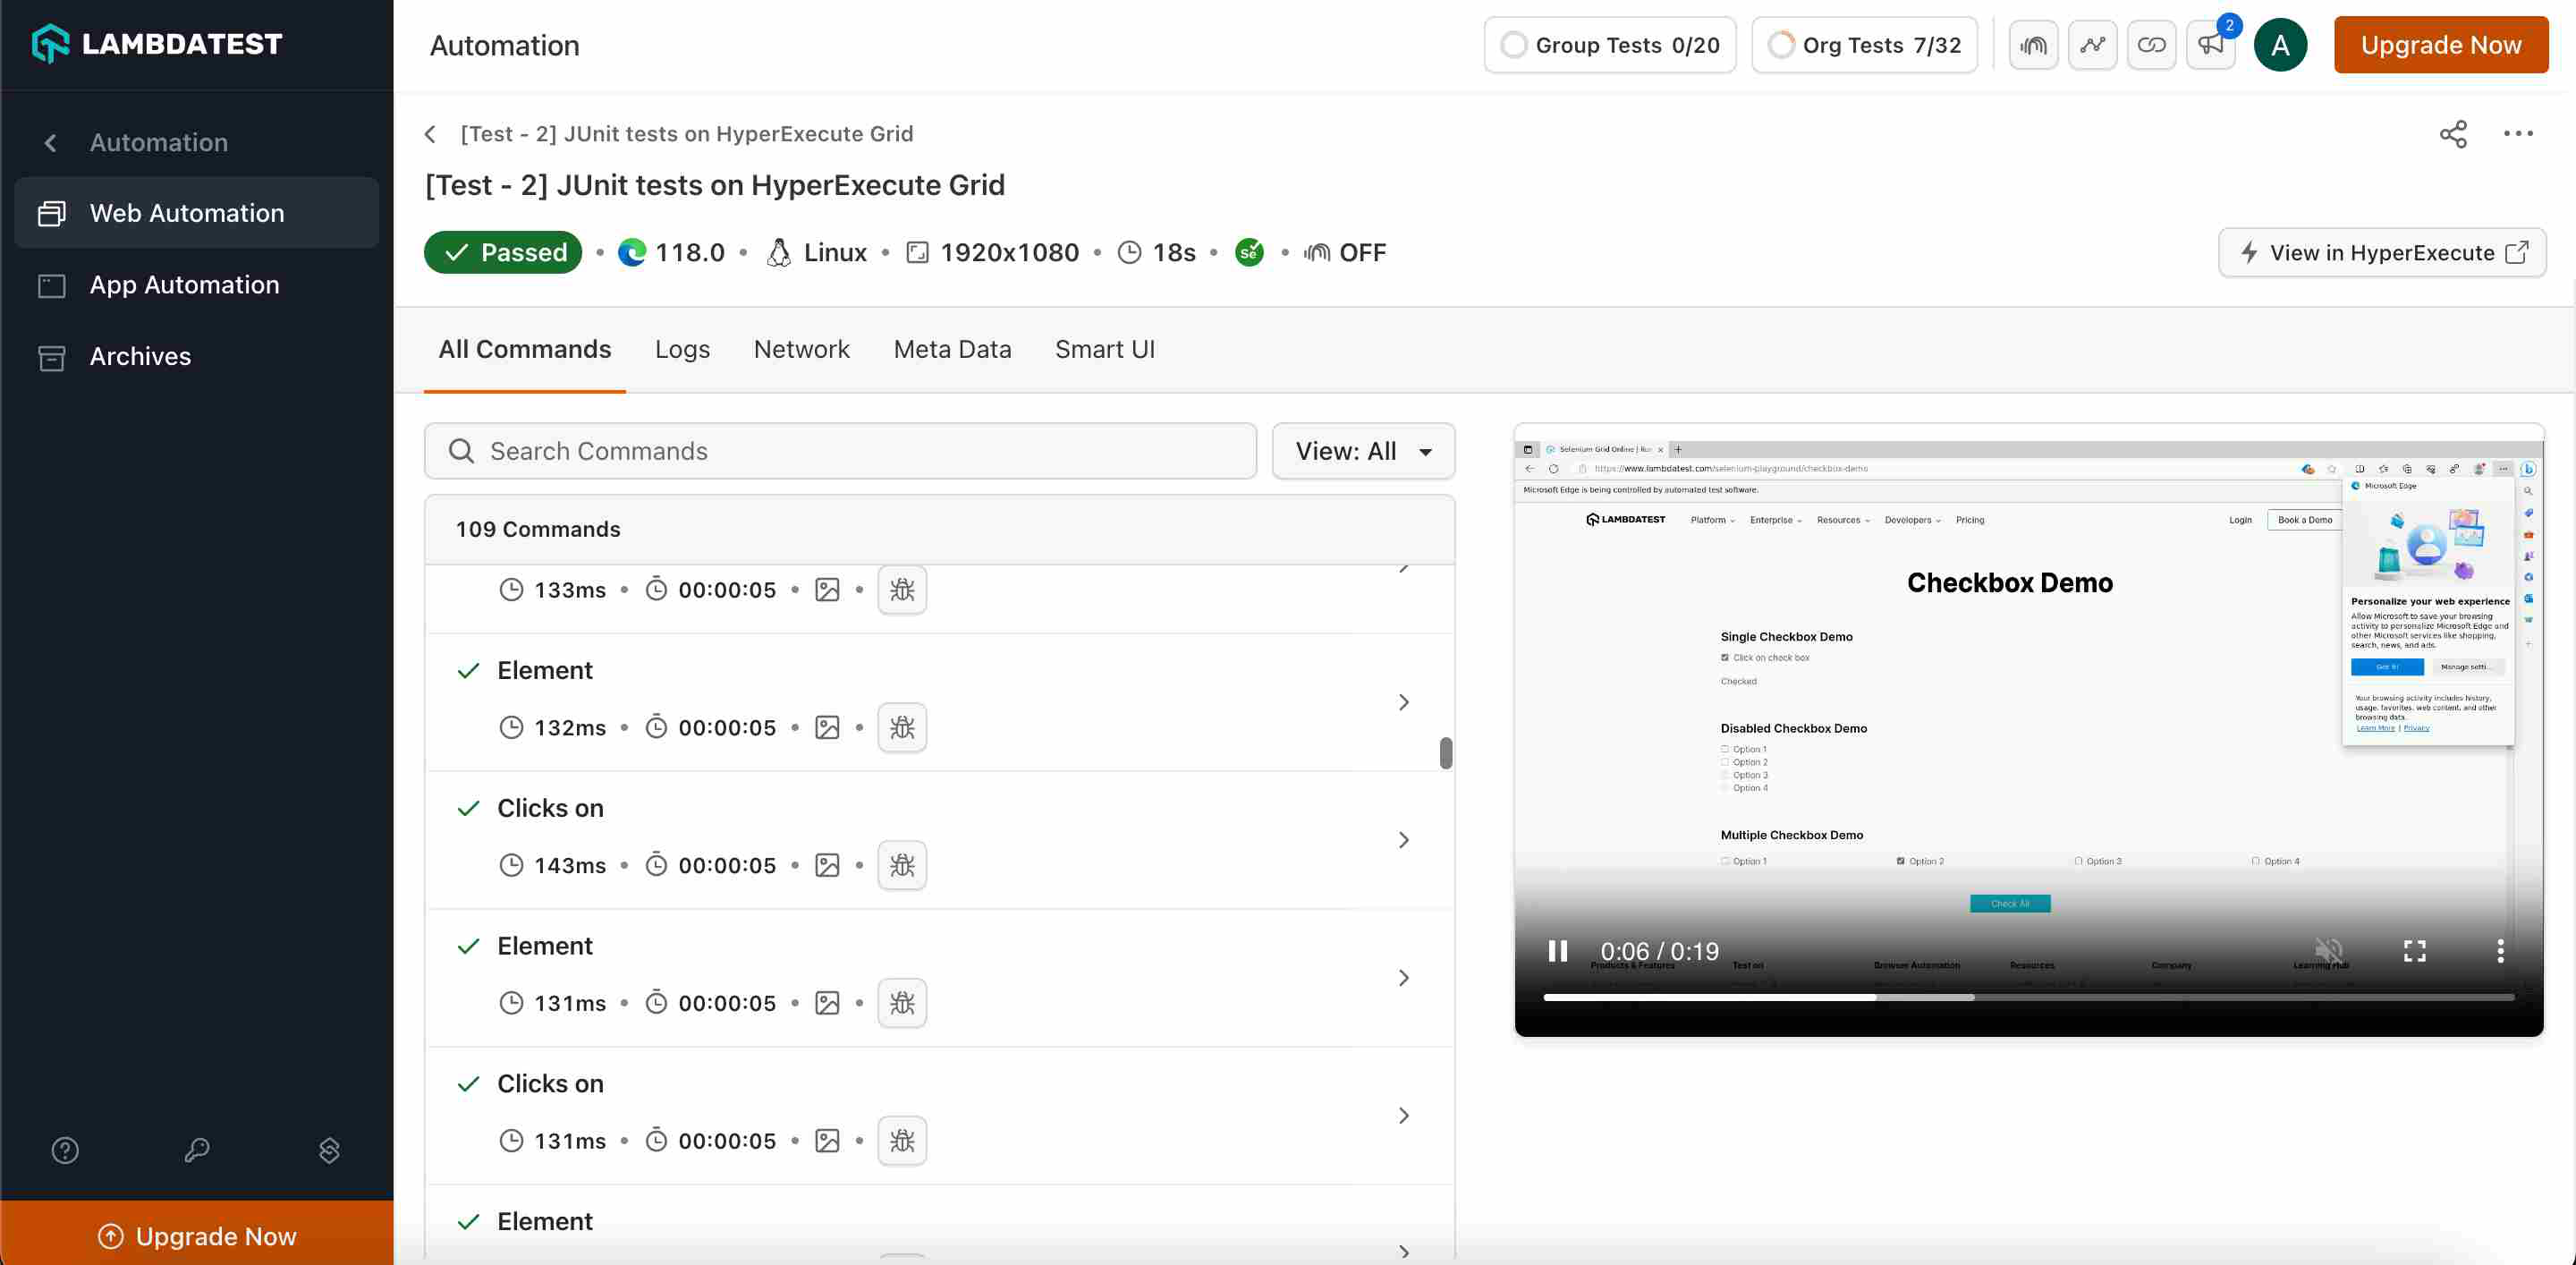The height and width of the screenshot is (1265, 2576).
Task: Open the analytics insights icon in the header
Action: (x=2092, y=44)
